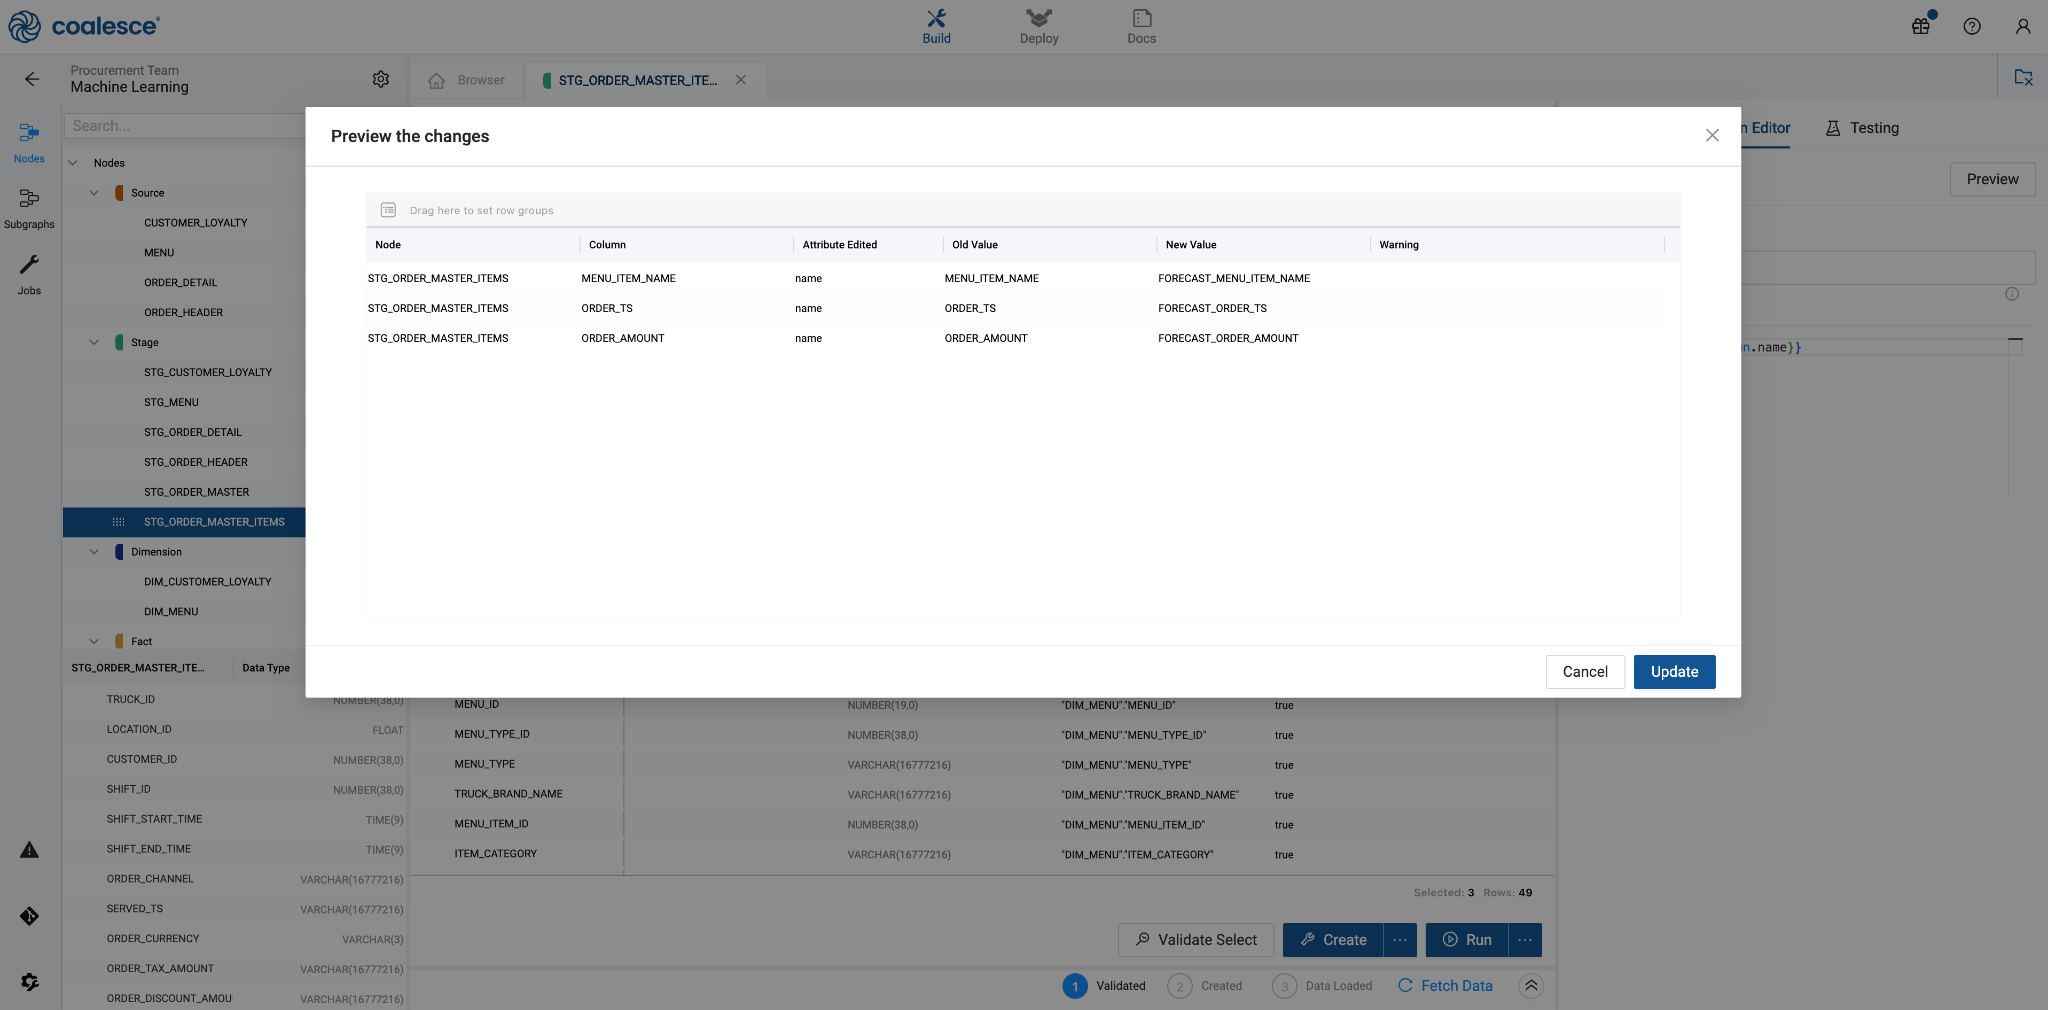The width and height of the screenshot is (2048, 1010).
Task: Switch to the Browser tab
Action: pos(467,80)
